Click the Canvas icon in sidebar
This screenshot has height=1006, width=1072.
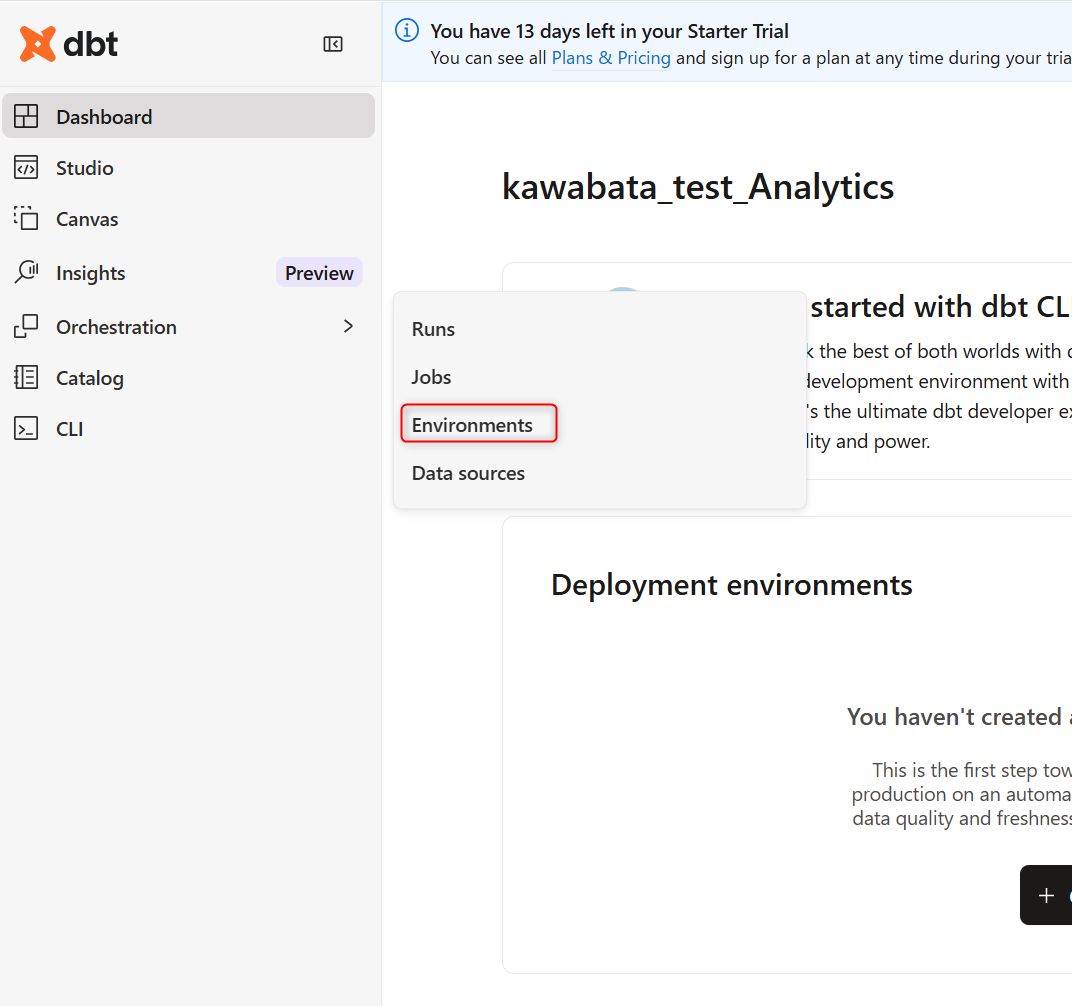tap(26, 218)
